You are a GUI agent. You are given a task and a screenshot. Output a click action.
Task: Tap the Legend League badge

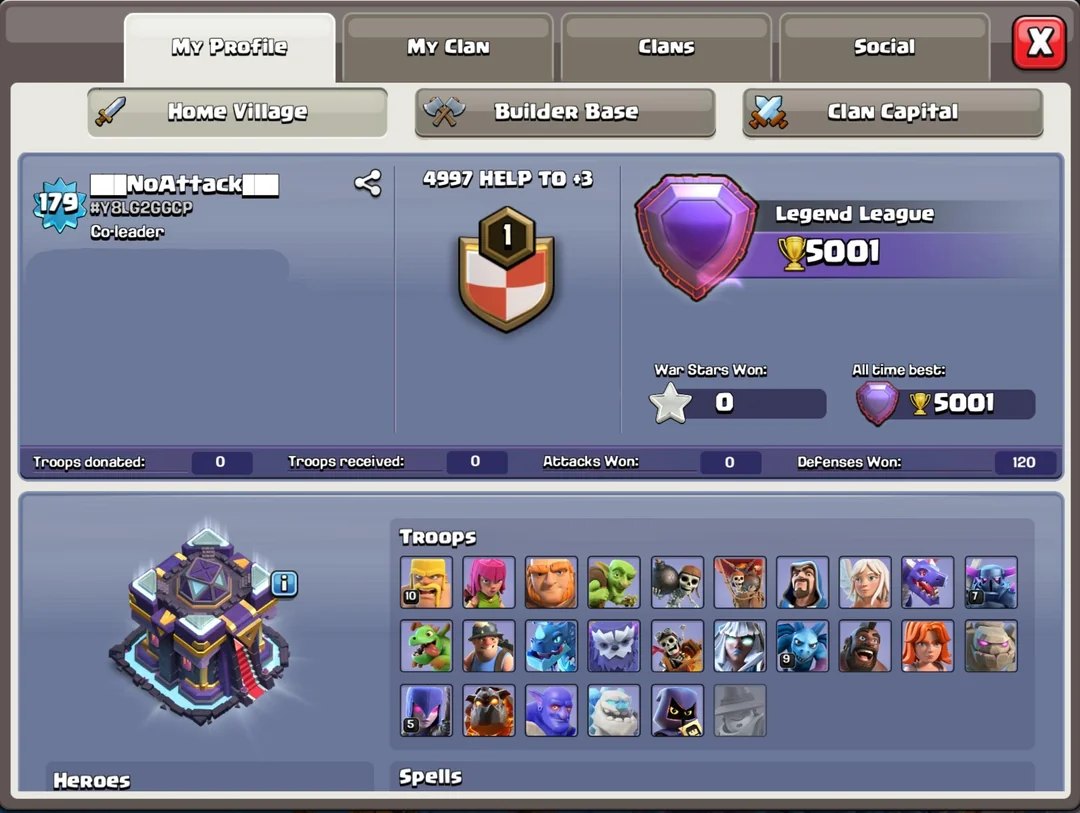click(696, 237)
